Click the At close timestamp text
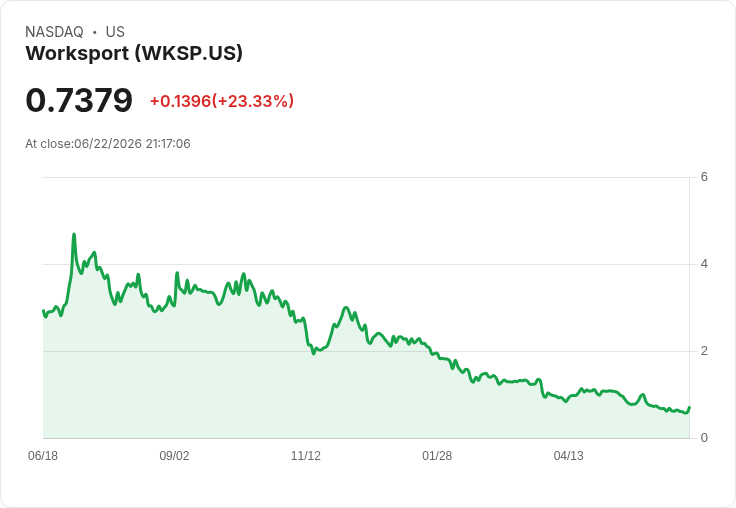 pyautogui.click(x=108, y=144)
